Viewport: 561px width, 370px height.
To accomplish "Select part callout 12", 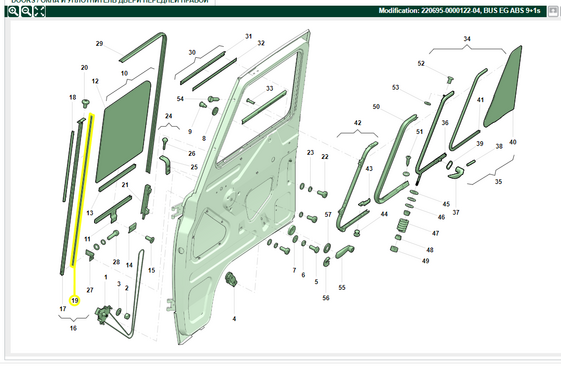I will (x=95, y=81).
